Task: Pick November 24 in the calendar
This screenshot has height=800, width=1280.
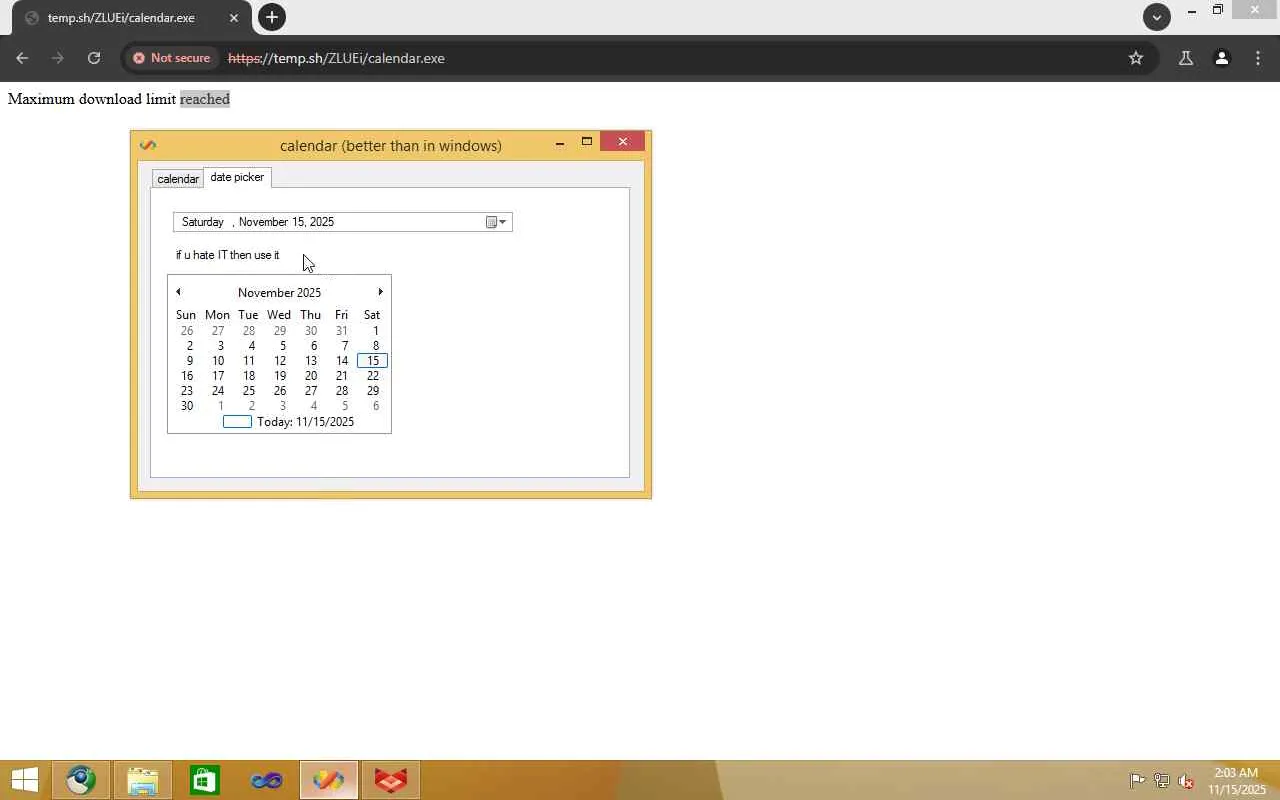Action: (x=218, y=391)
